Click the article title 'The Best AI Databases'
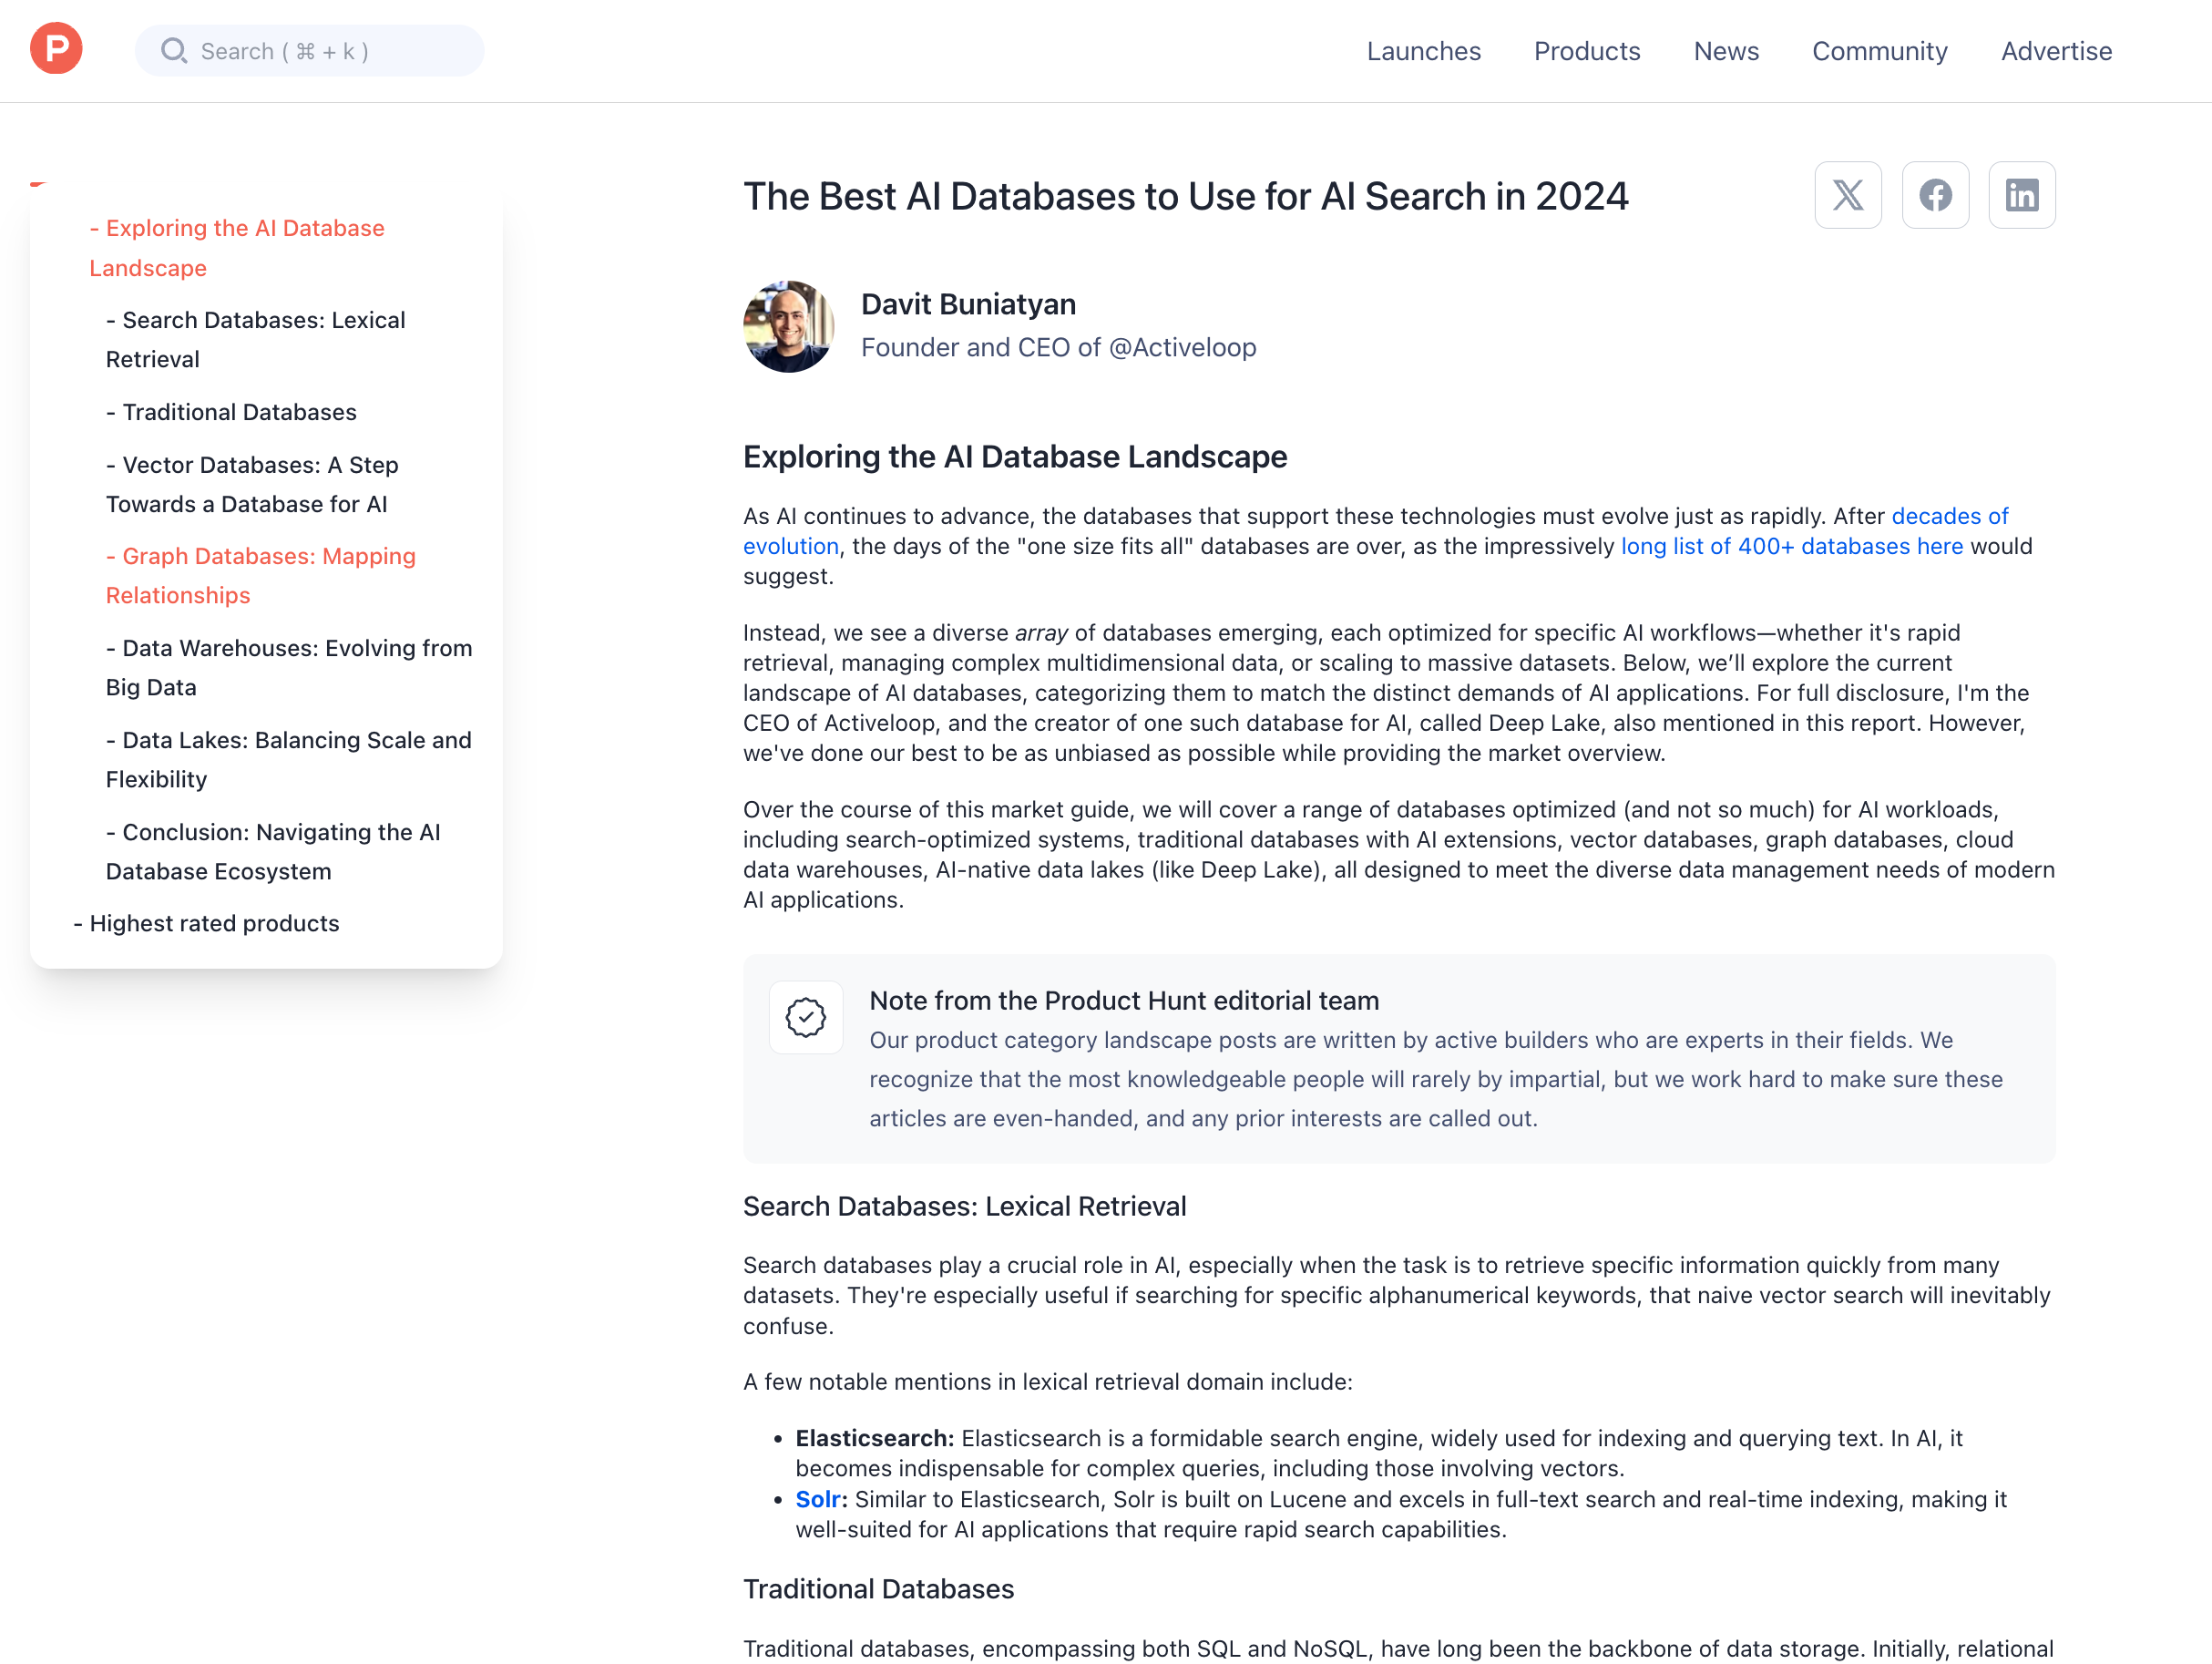This screenshot has width=2212, height=1664. [1185, 196]
